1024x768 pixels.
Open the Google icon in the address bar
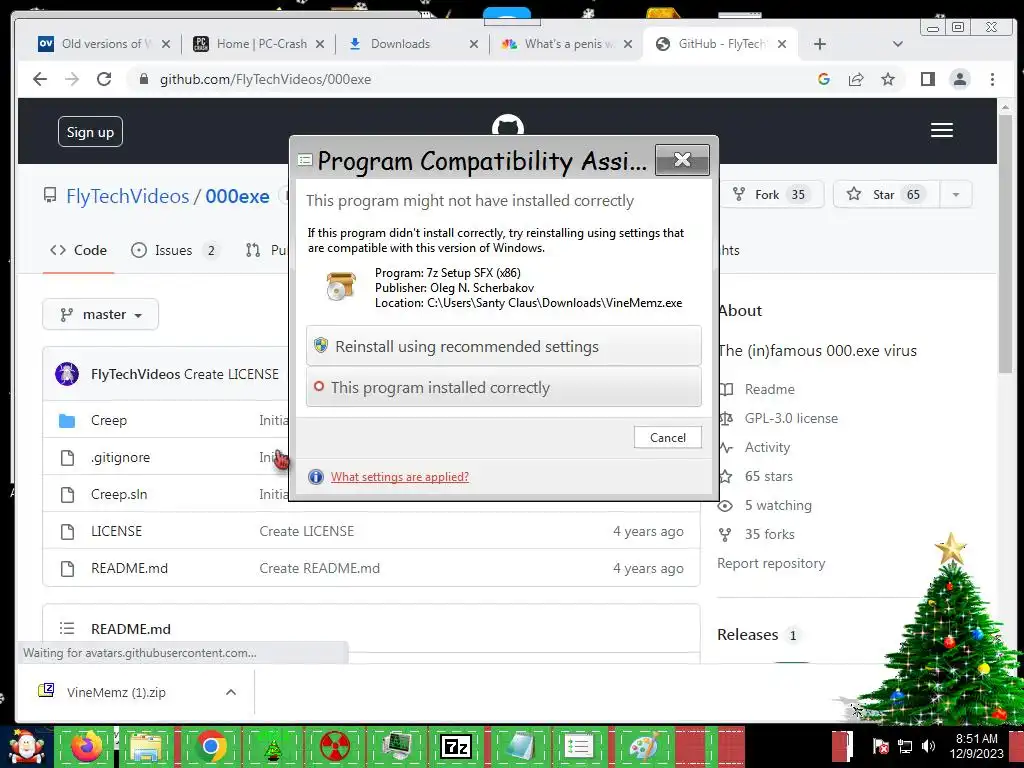[x=824, y=79]
